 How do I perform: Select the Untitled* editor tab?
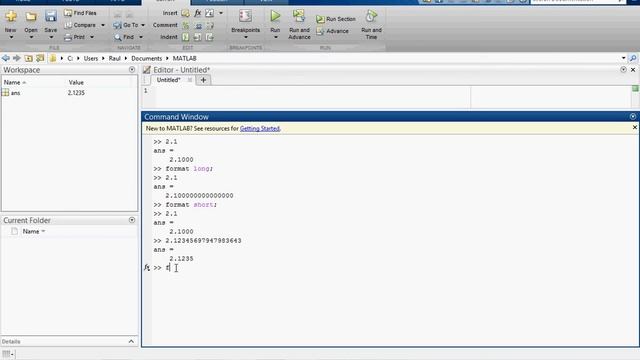click(x=169, y=80)
